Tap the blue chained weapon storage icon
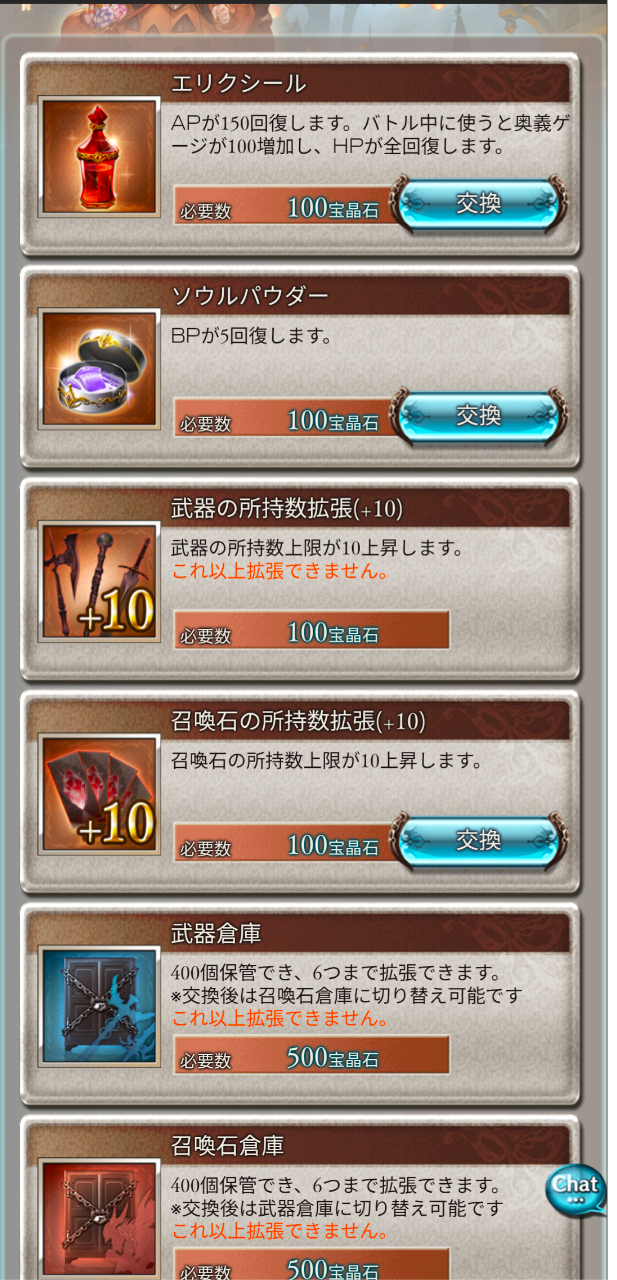 99,1006
